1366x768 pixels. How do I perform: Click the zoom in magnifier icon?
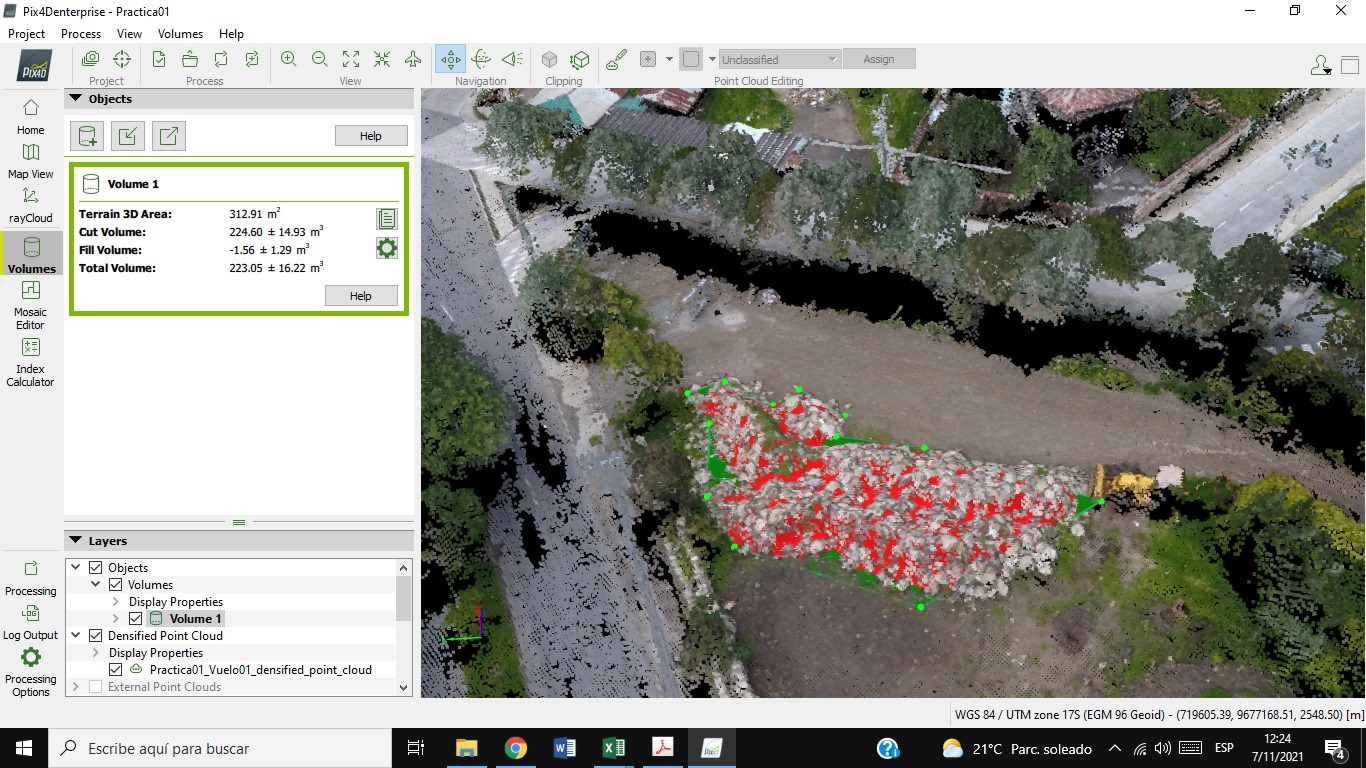289,59
